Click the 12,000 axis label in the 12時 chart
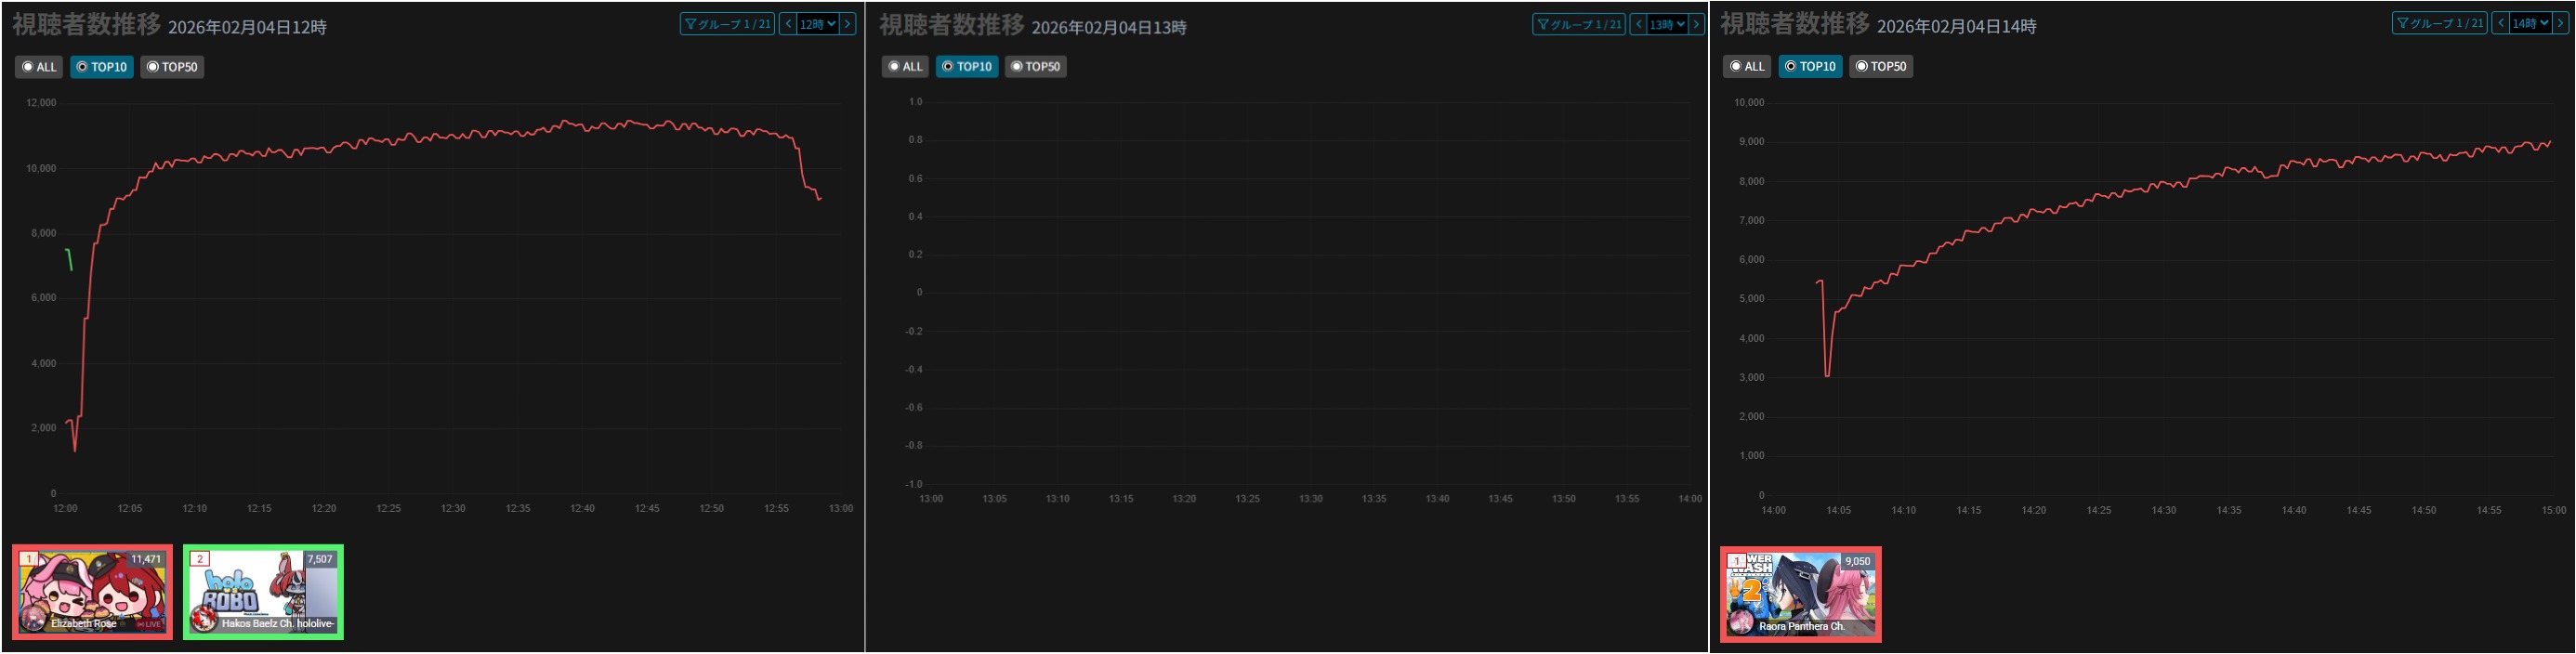Screen dimensions: 2576x654 tap(41, 103)
